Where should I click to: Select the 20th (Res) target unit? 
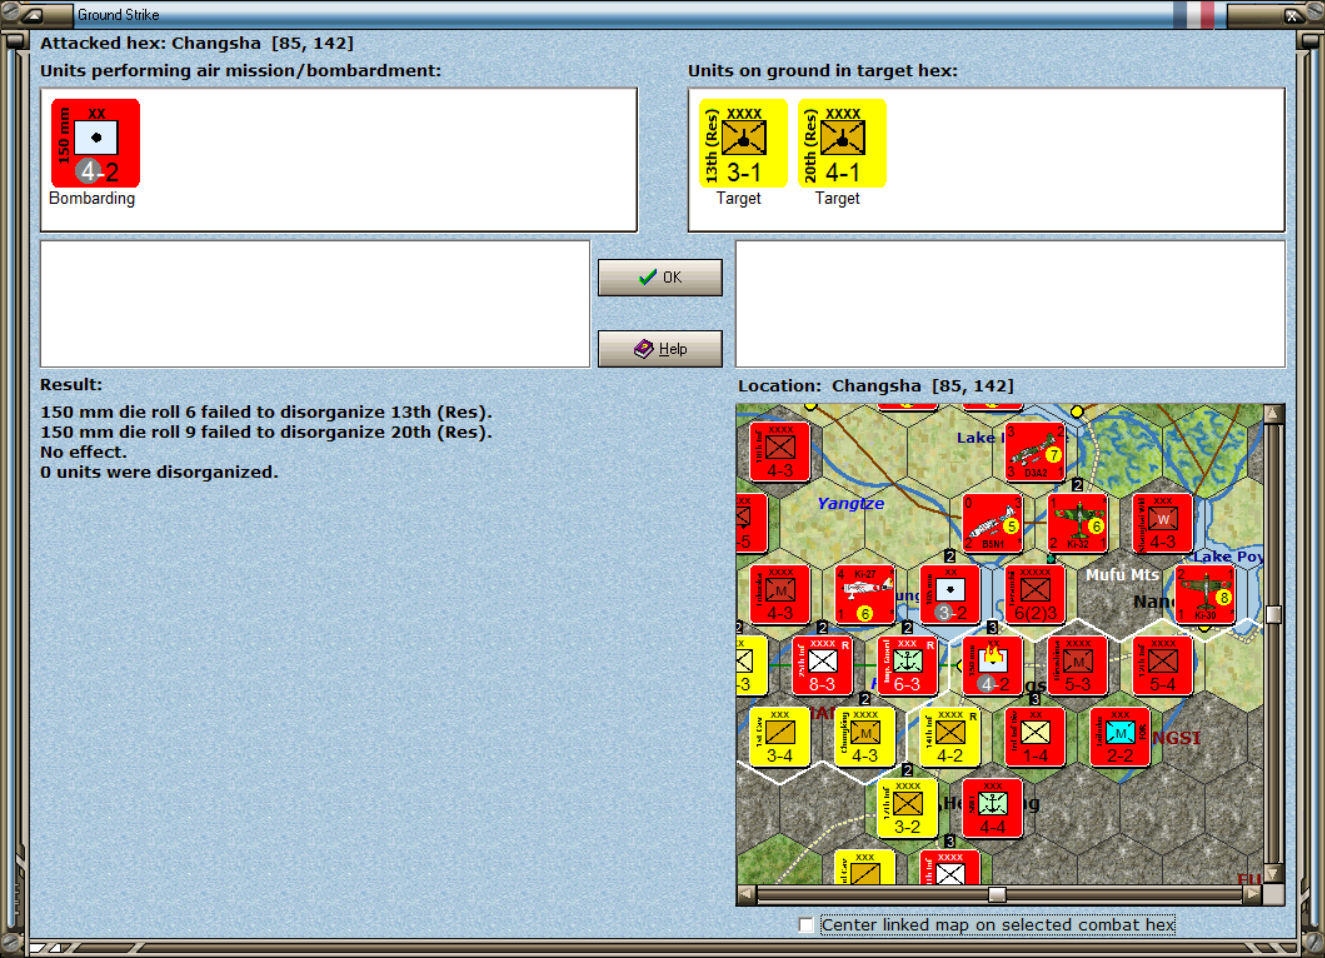842,143
